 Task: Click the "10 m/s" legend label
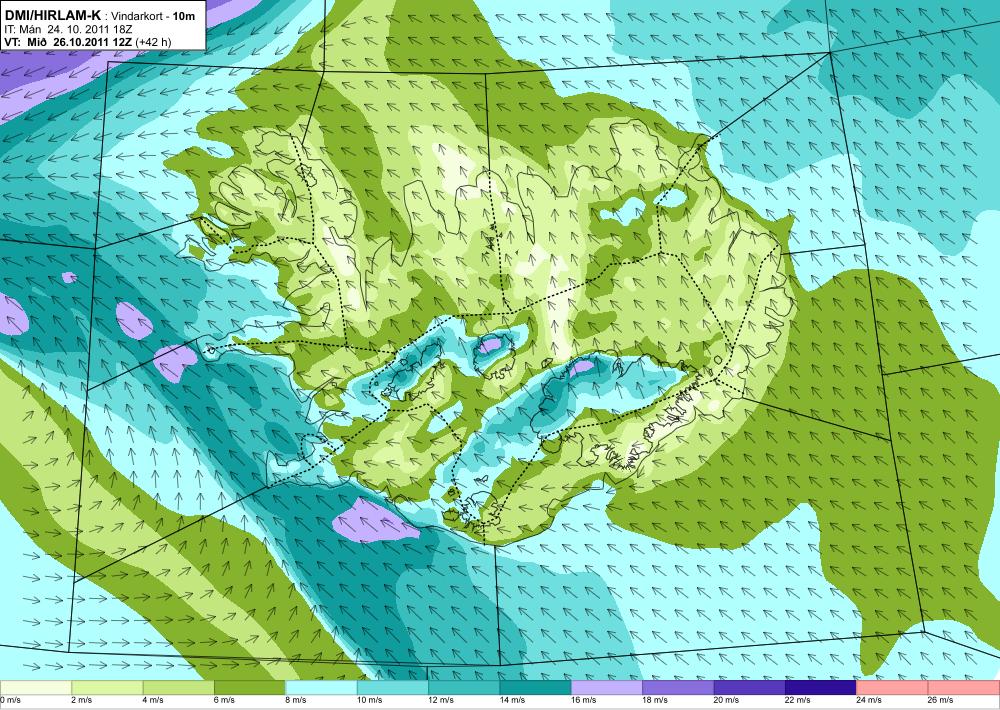click(369, 700)
